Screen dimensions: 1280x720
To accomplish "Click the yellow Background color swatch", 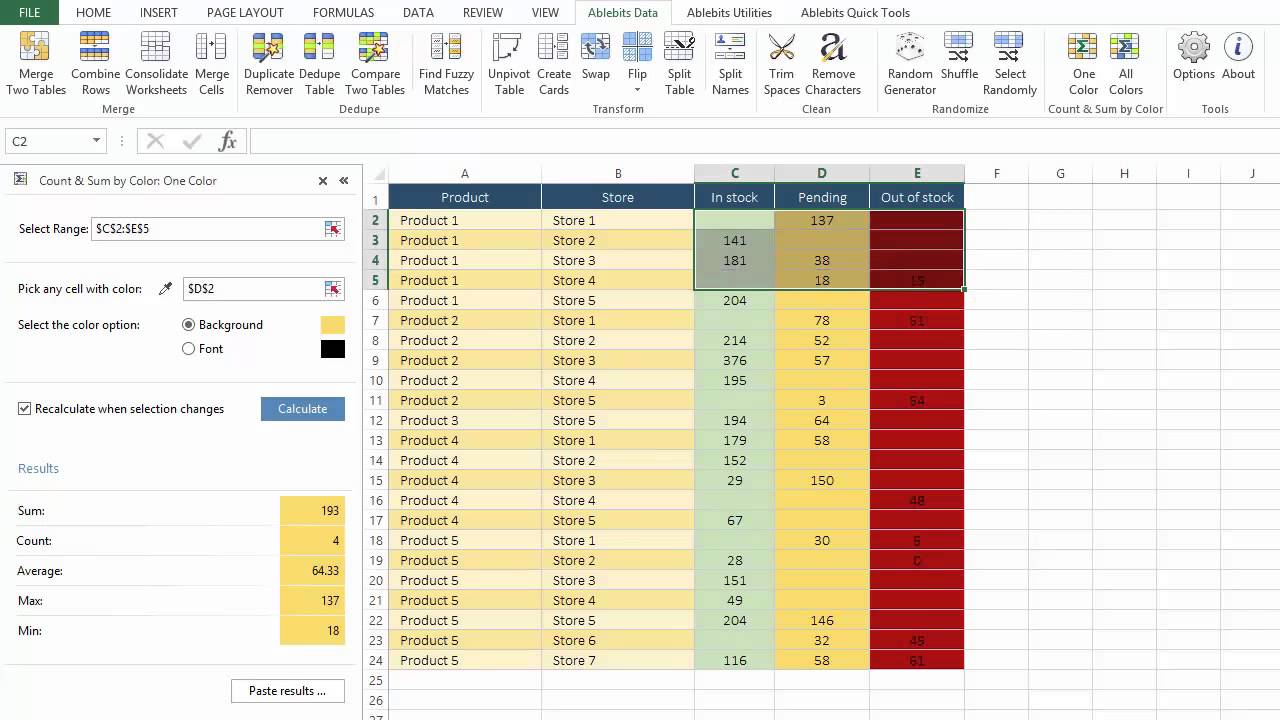I will click(x=333, y=325).
